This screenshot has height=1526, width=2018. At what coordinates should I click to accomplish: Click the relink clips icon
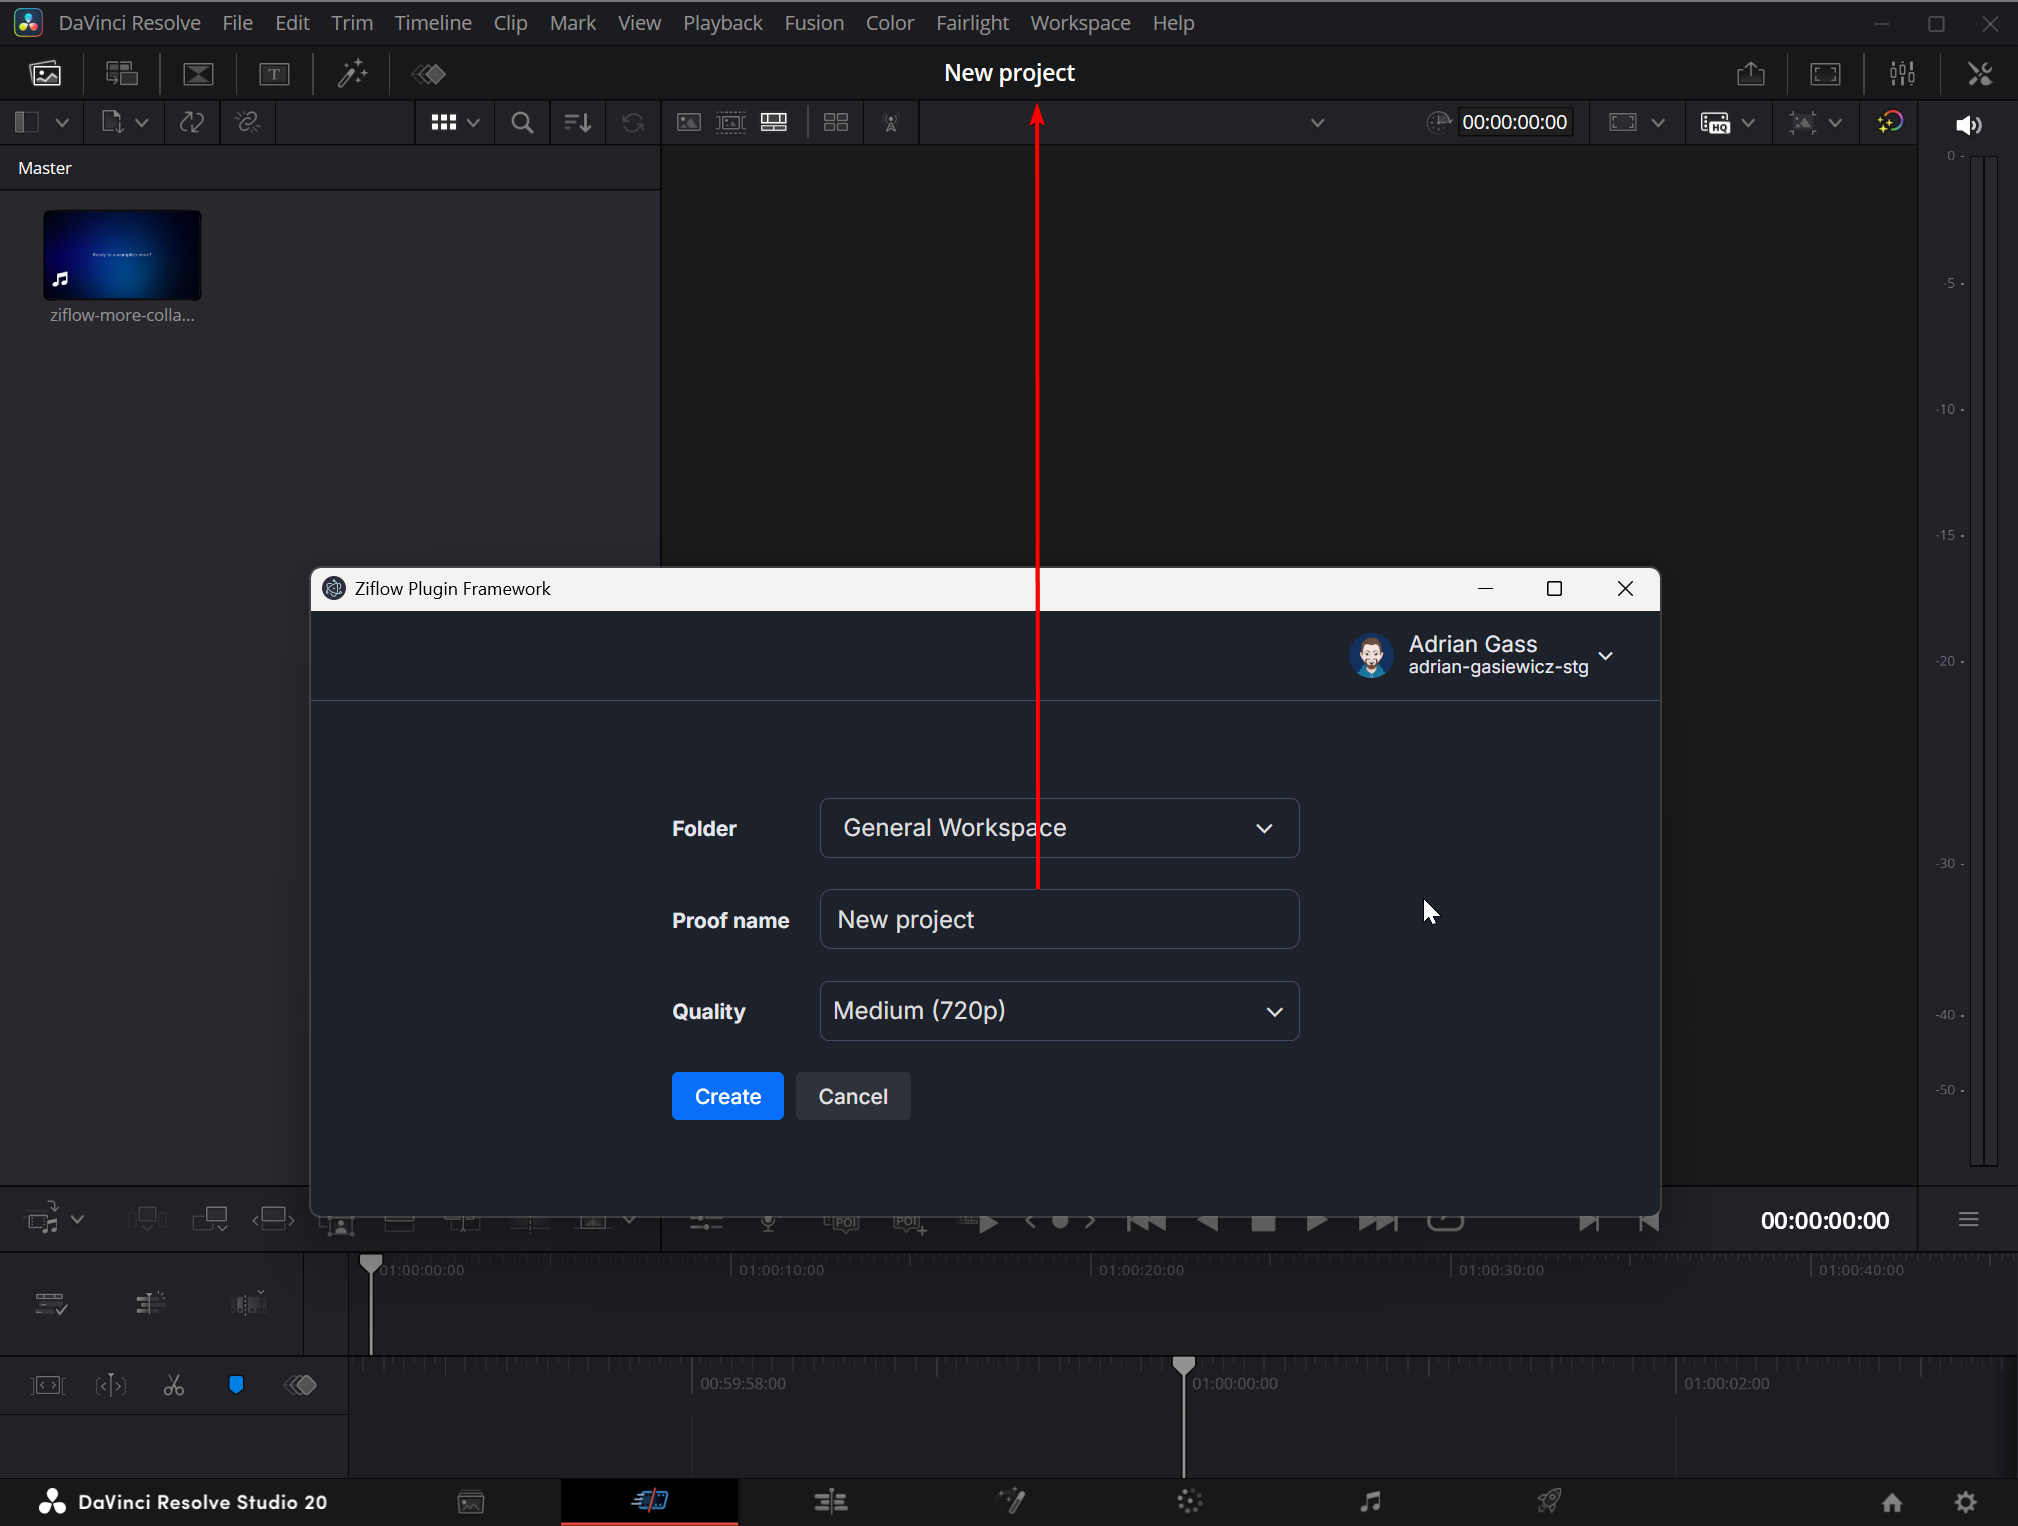coord(191,122)
